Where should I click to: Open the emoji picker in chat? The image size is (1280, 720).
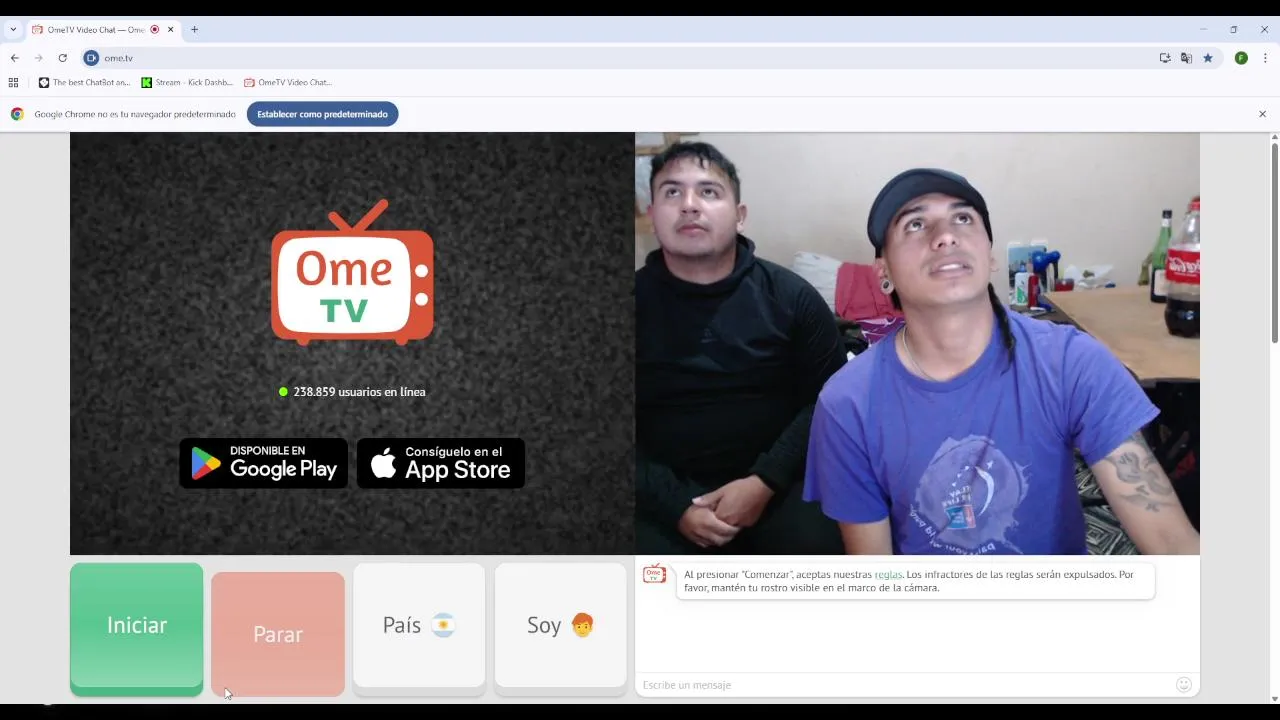1184,685
